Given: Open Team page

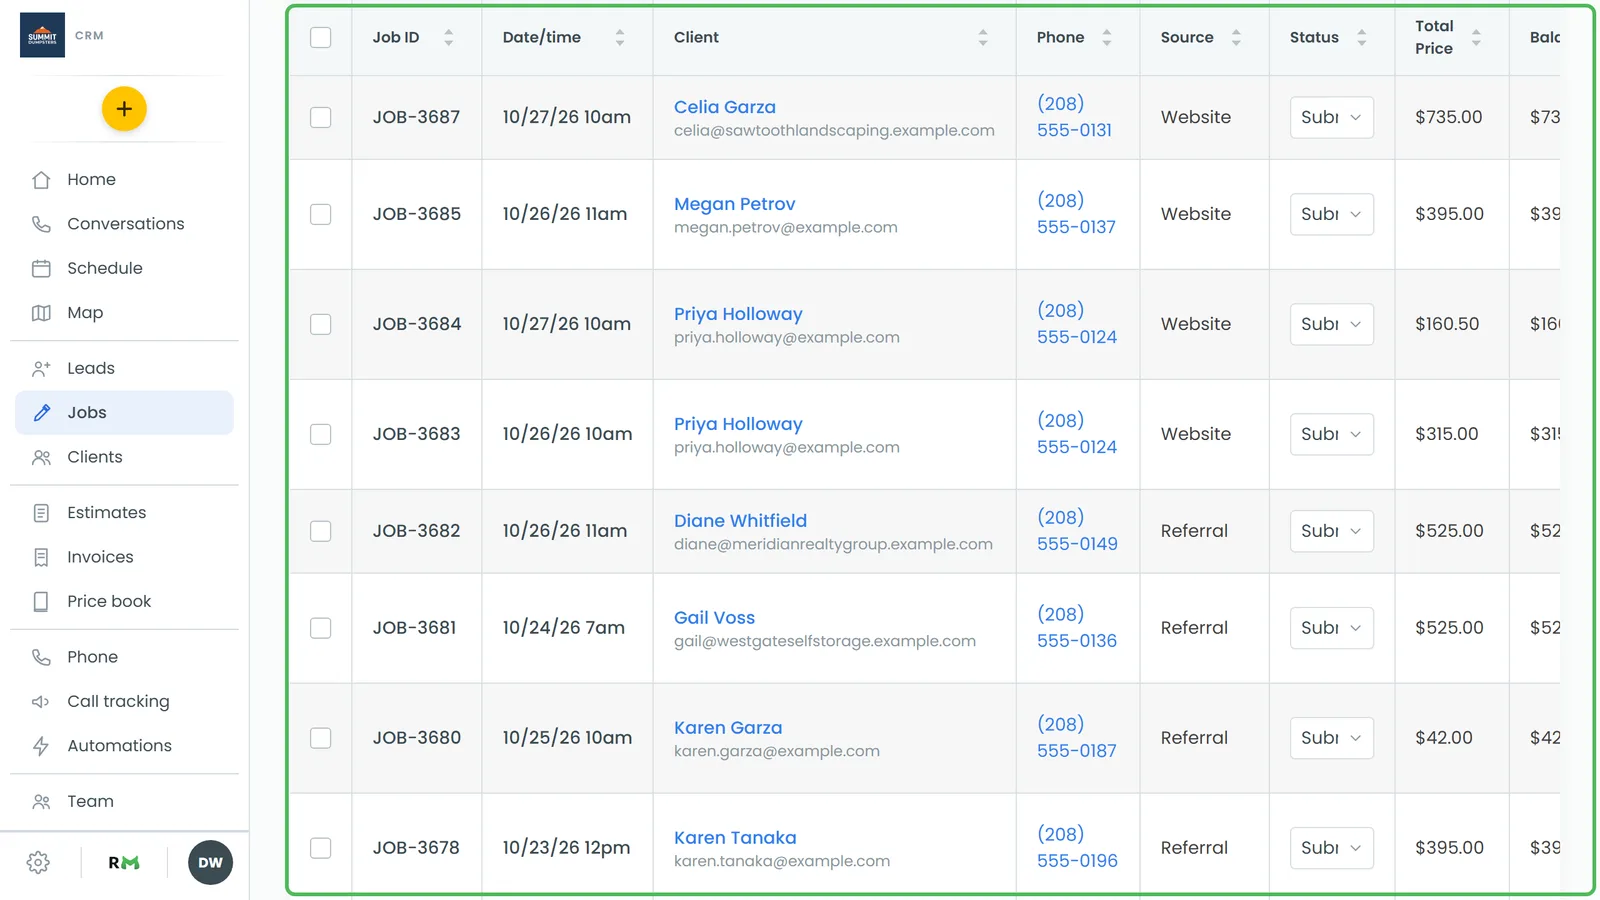Looking at the screenshot, I should coord(124,801).
